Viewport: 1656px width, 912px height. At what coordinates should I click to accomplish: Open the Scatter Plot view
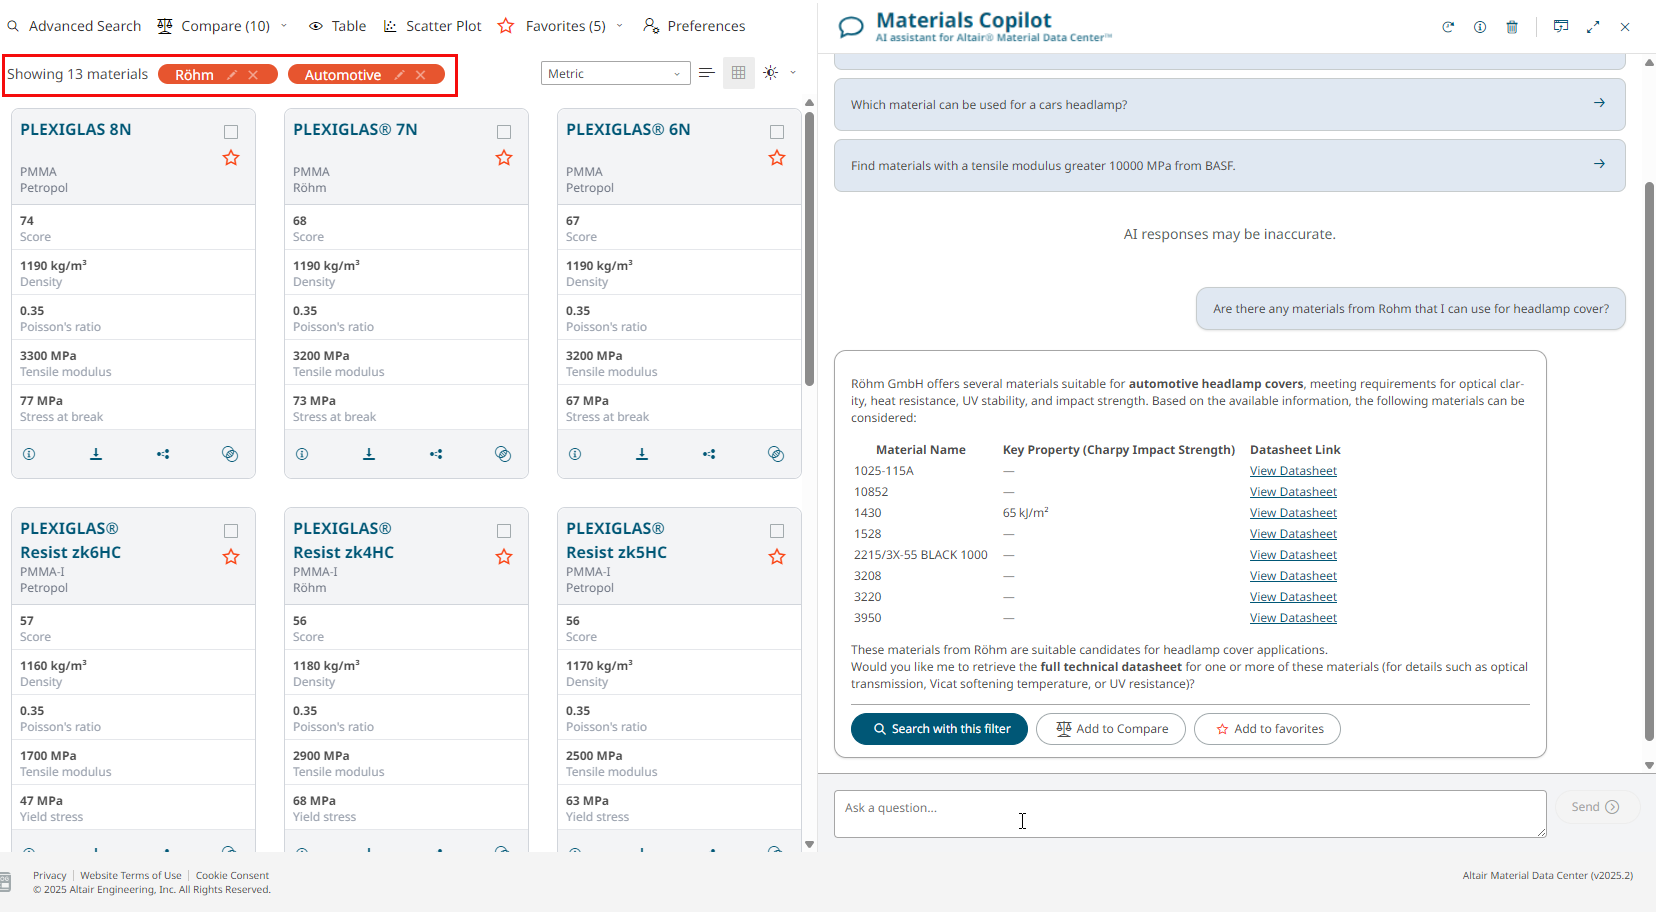tap(432, 26)
